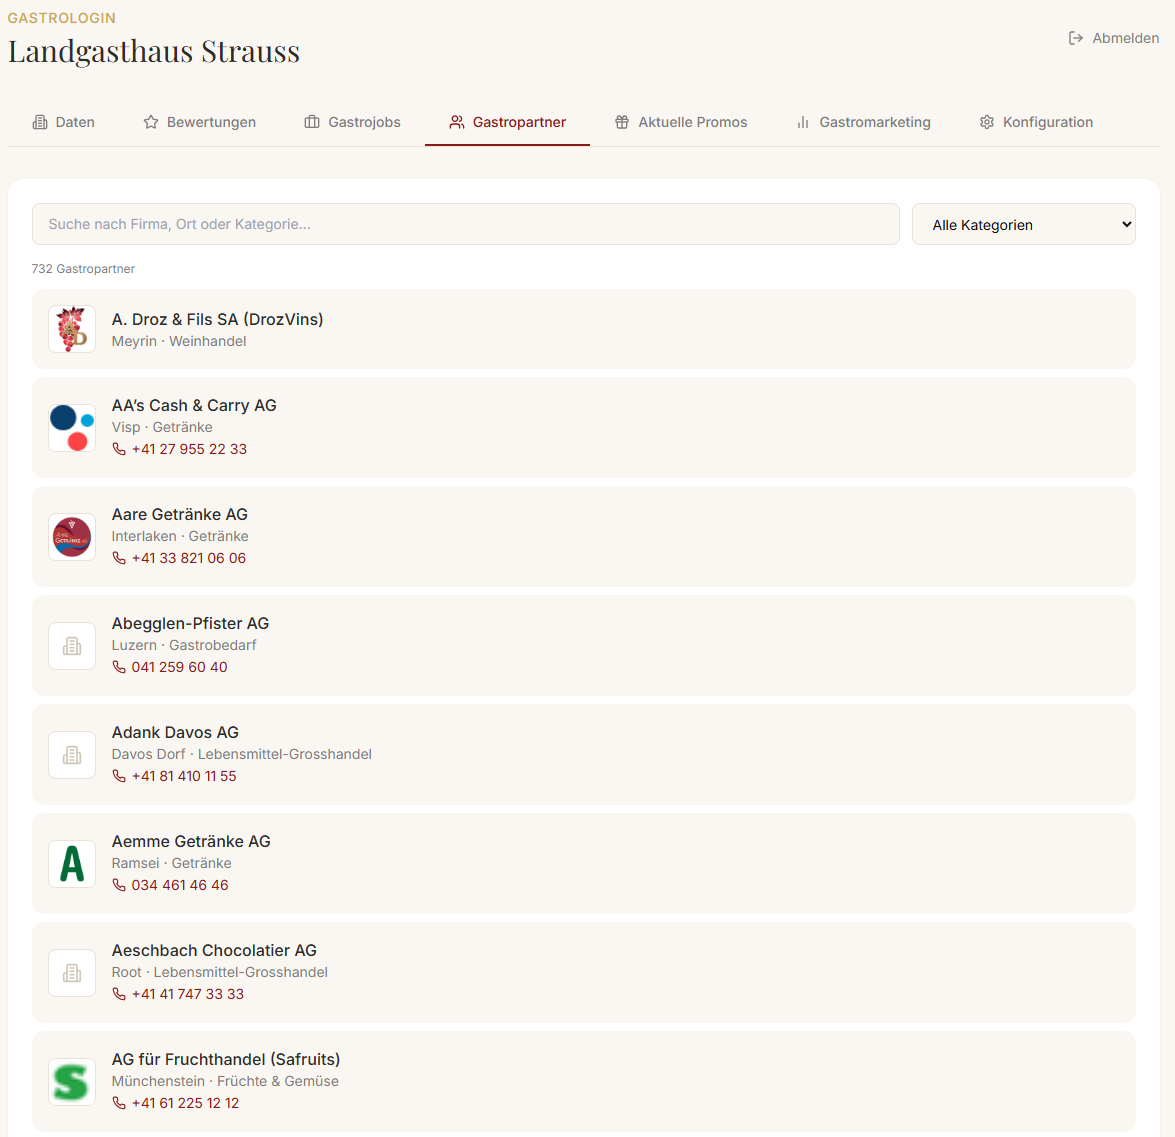Image resolution: width=1175 pixels, height=1137 pixels.
Task: Click the Aeschbach Chocolatier placeholder building icon
Action: pos(72,973)
